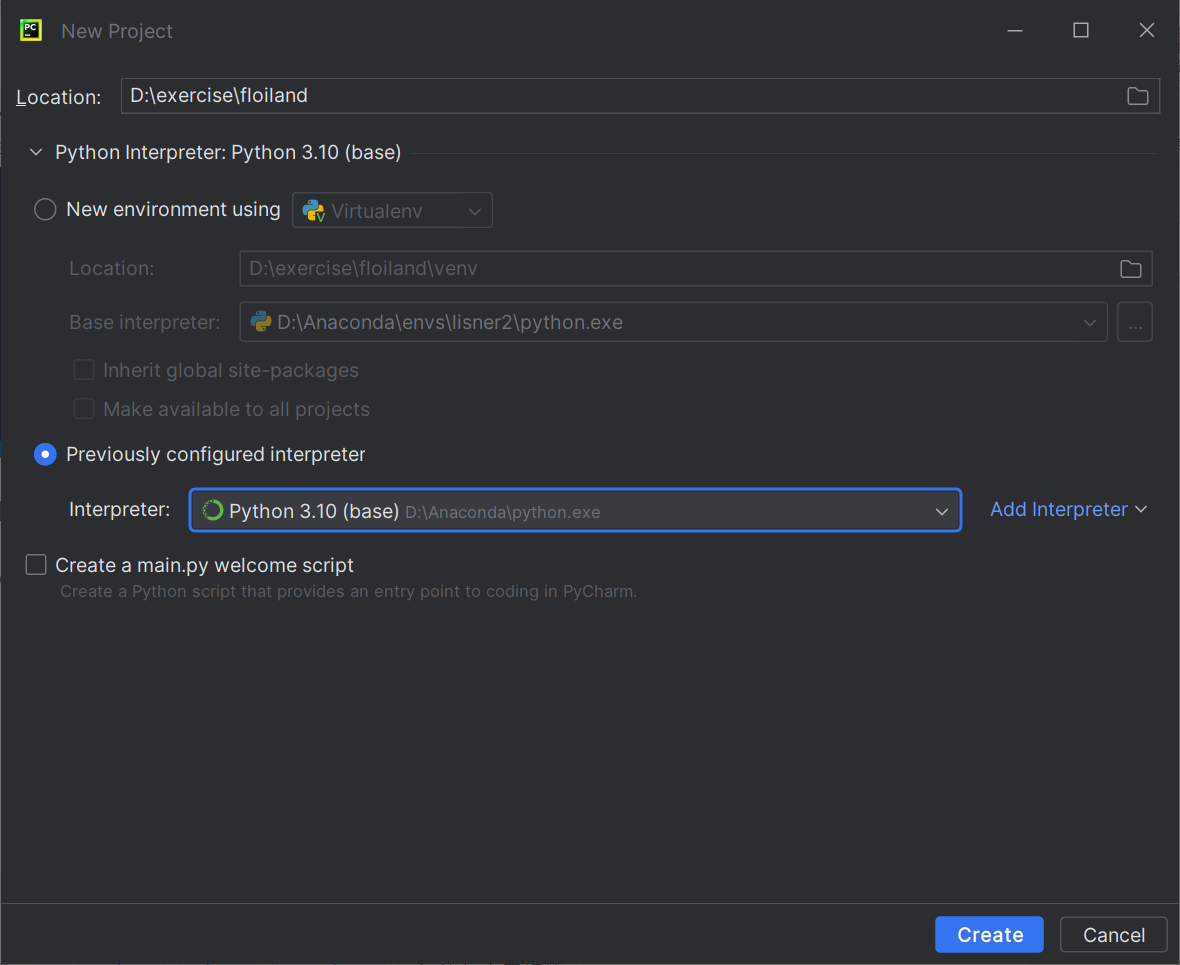
Task: Click the Cancel button
Action: click(x=1113, y=934)
